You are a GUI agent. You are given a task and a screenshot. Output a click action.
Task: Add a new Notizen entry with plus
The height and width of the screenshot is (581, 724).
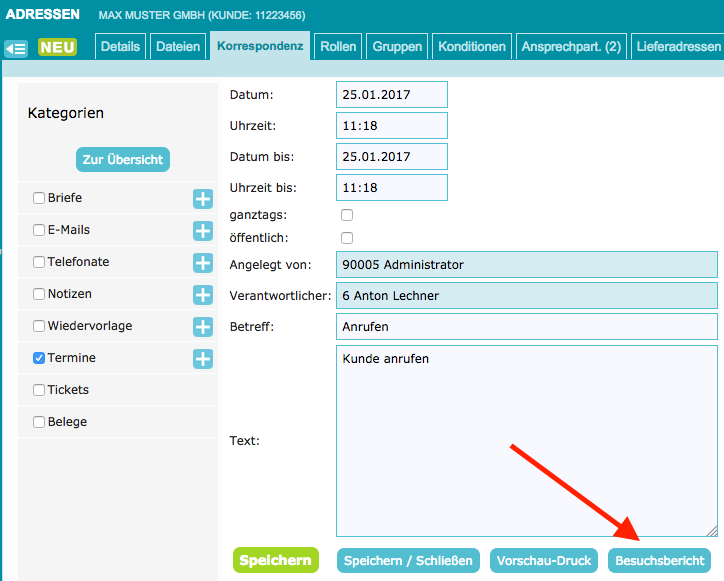pos(203,295)
